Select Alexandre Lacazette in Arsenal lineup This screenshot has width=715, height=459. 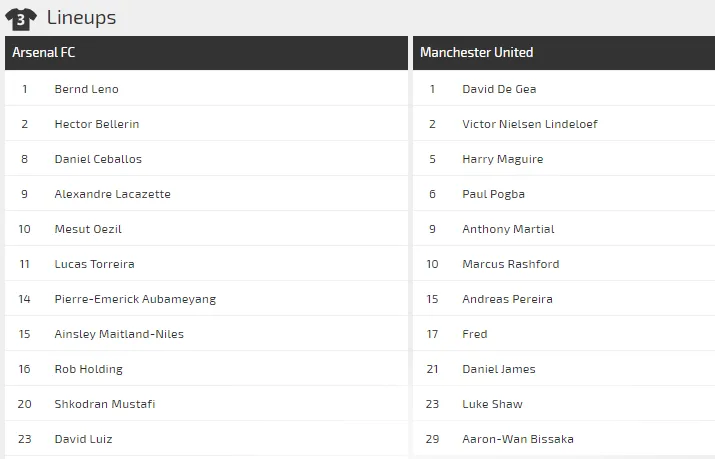112,194
